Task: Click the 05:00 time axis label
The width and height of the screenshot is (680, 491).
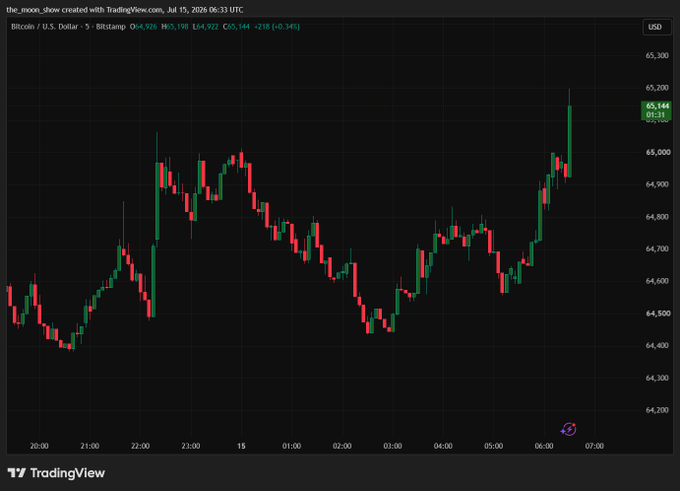Action: coord(494,446)
